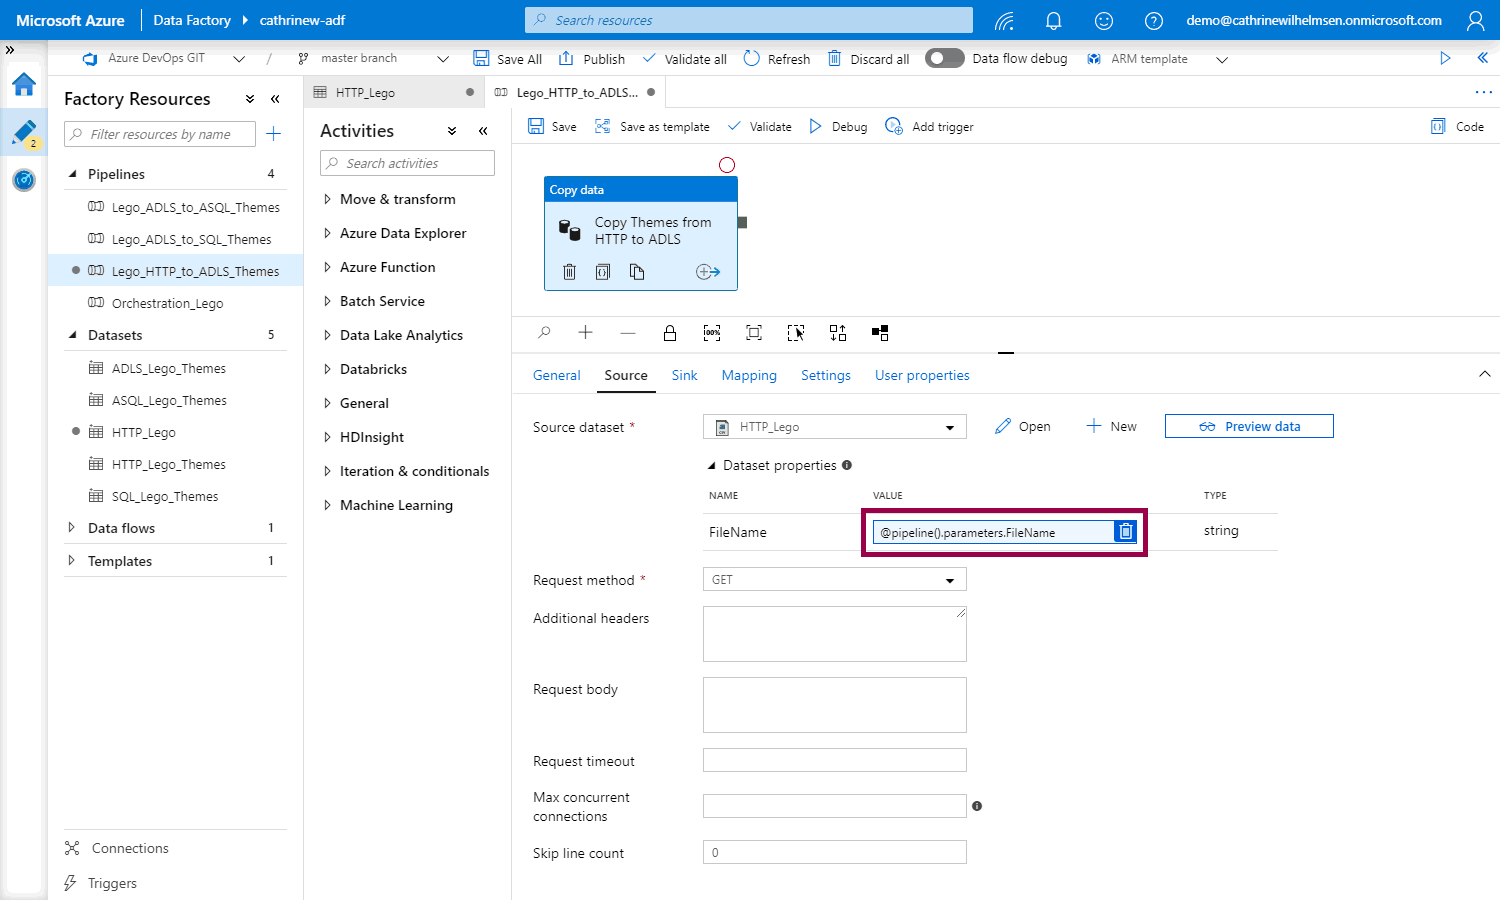Image resolution: width=1500 pixels, height=900 pixels.
Task: Click the notifications bell icon
Action: coord(1053,21)
